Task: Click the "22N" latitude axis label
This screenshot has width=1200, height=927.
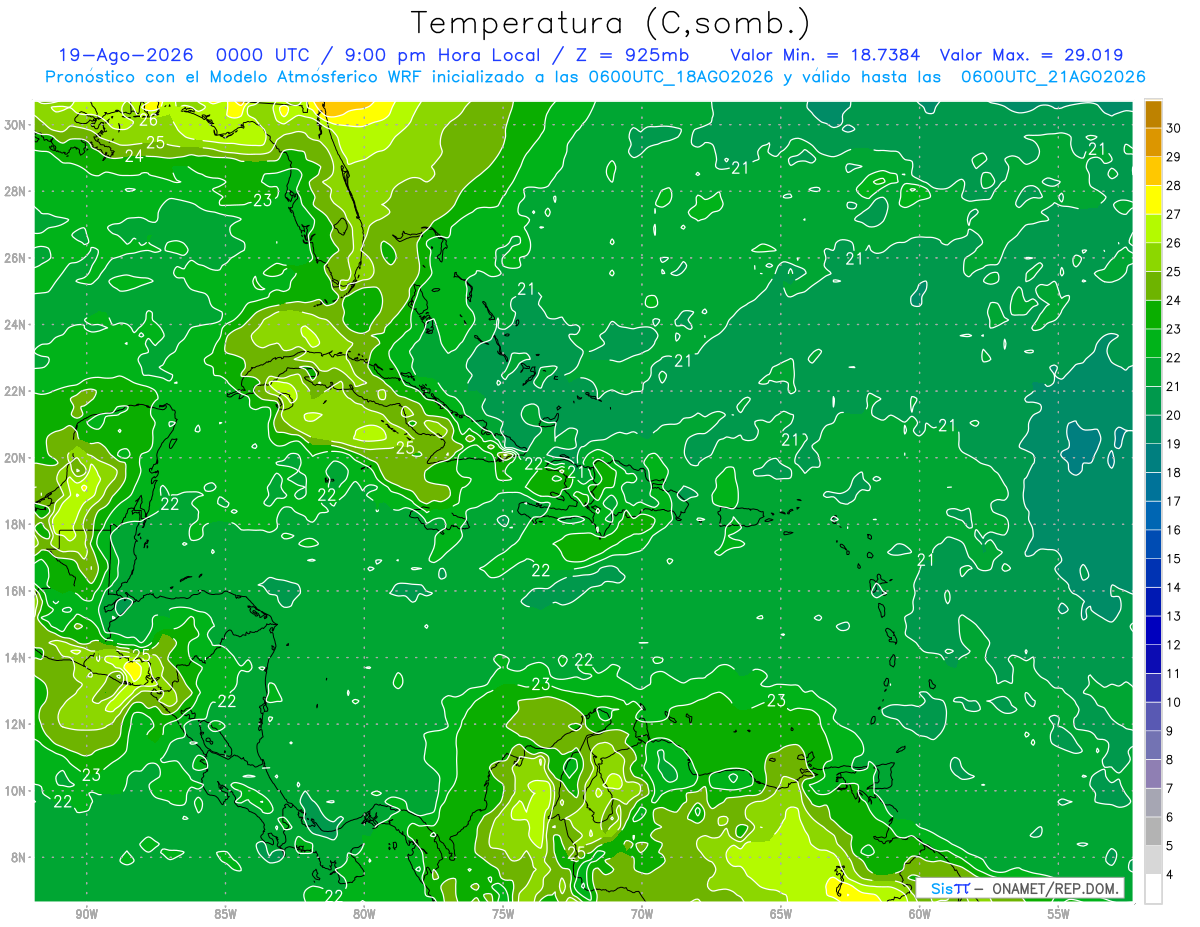Action: pos(17,391)
